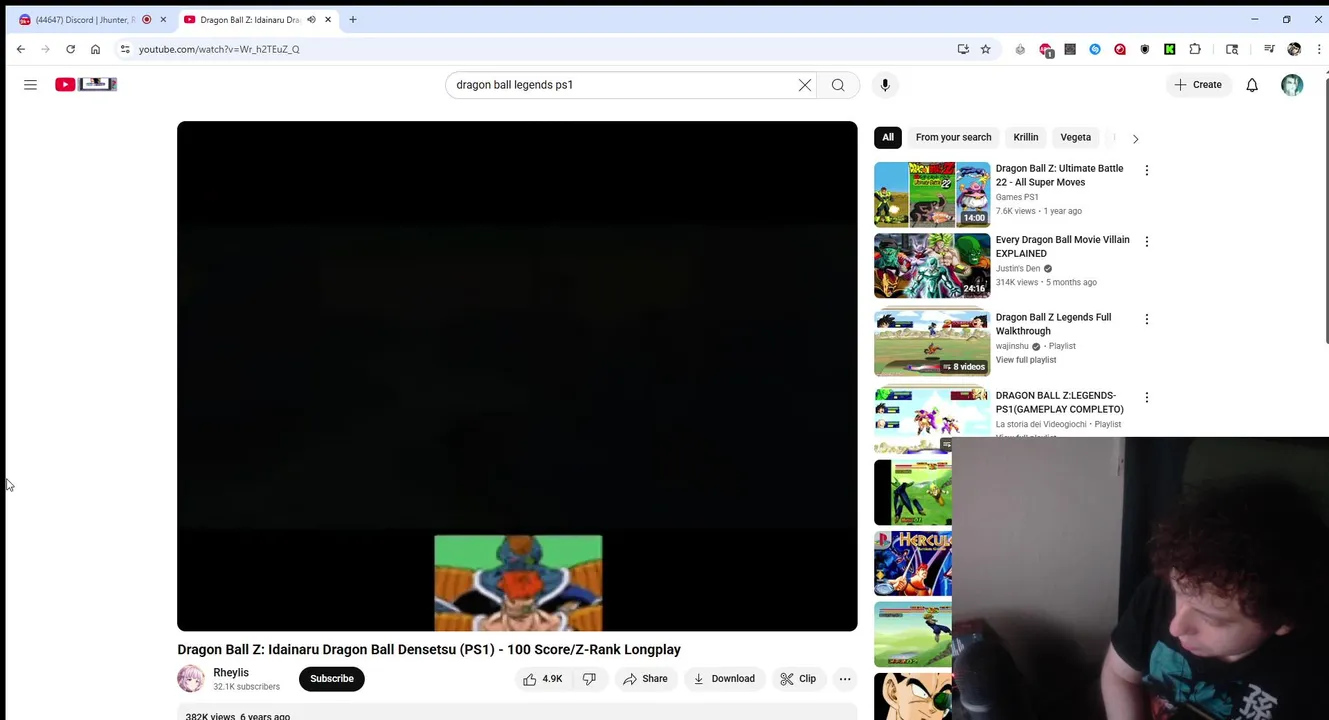Start voice search with the microphone
1329x720 pixels.
[885, 85]
